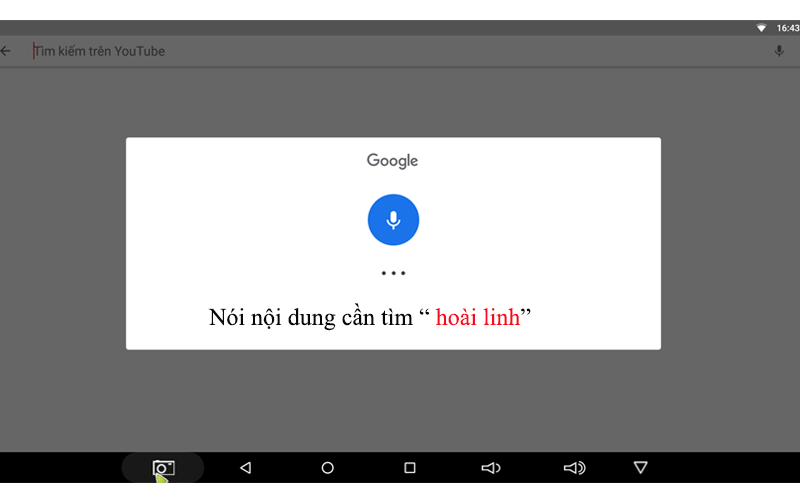Image resolution: width=800 pixels, height=500 pixels.
Task: Hide navigation bar with the down triangle icon
Action: (641, 467)
